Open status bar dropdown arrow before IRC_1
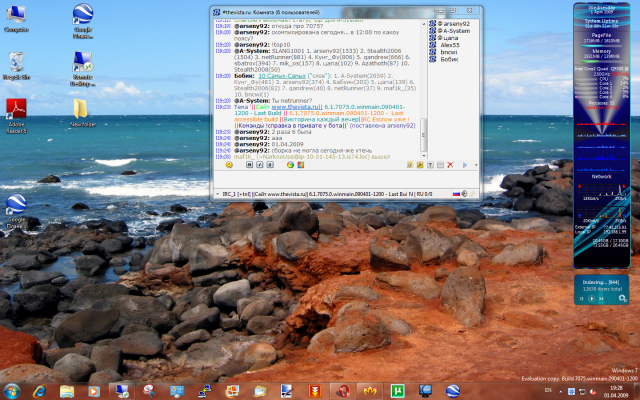This screenshot has height=400, width=640. click(x=218, y=194)
